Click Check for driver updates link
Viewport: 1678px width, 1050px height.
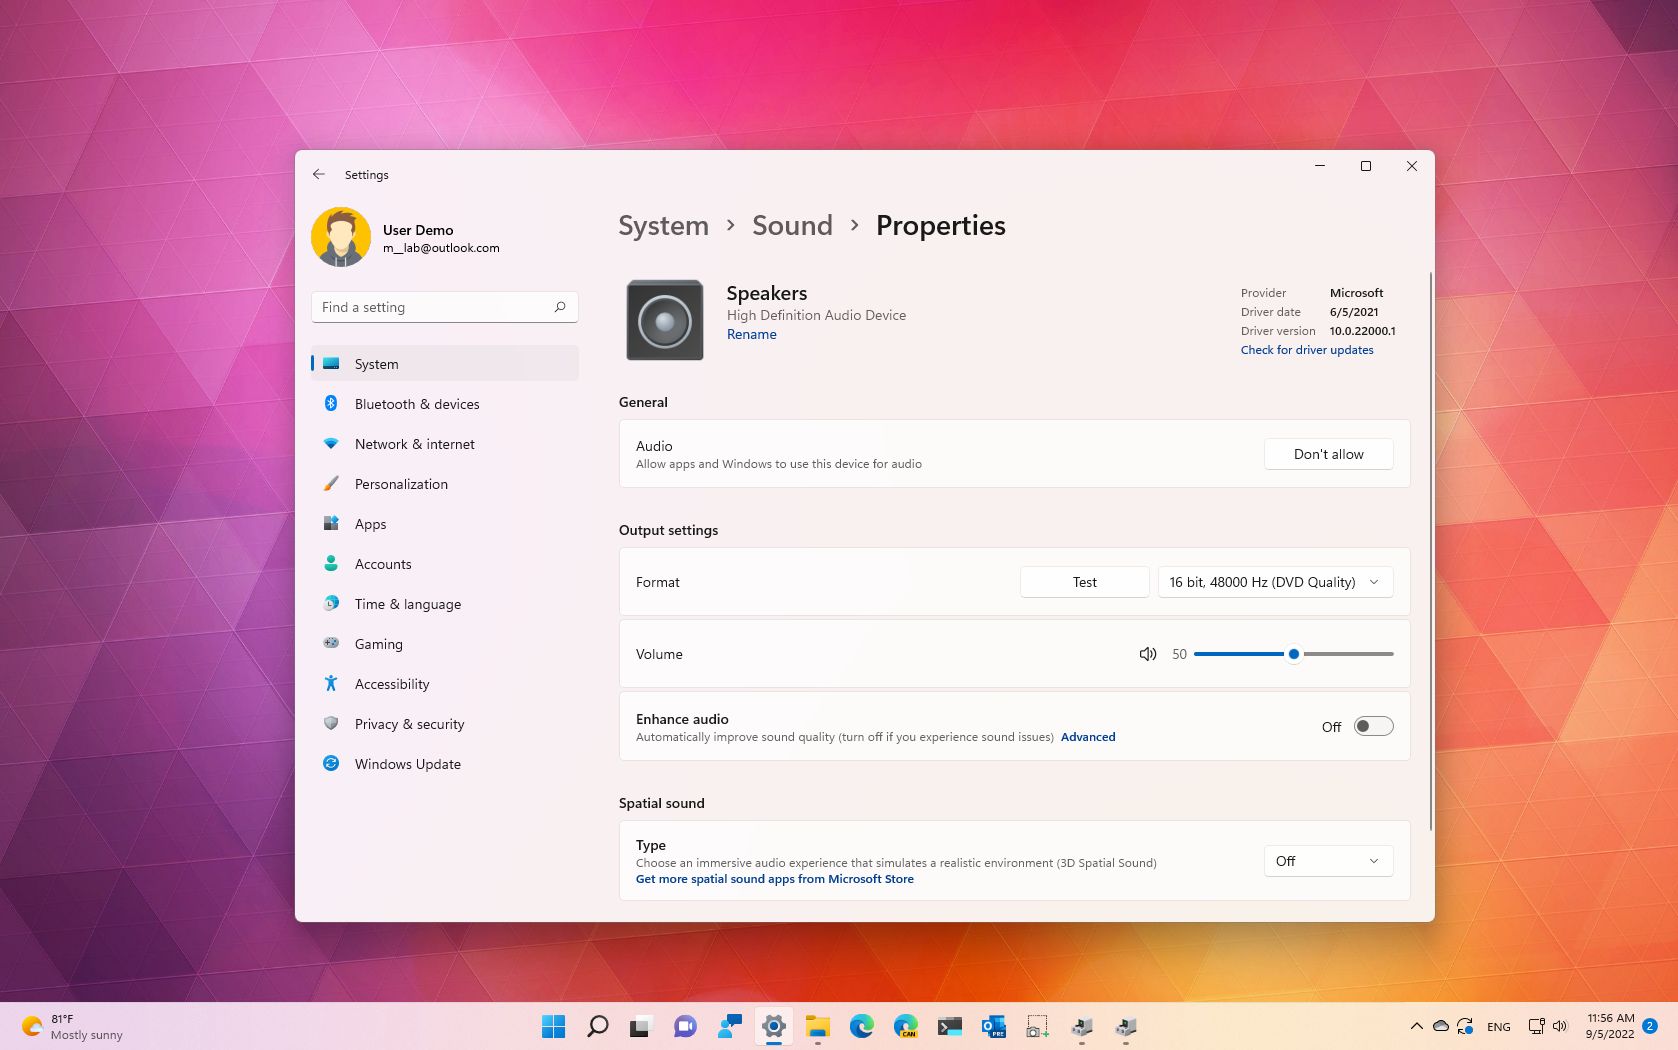pyautogui.click(x=1306, y=350)
